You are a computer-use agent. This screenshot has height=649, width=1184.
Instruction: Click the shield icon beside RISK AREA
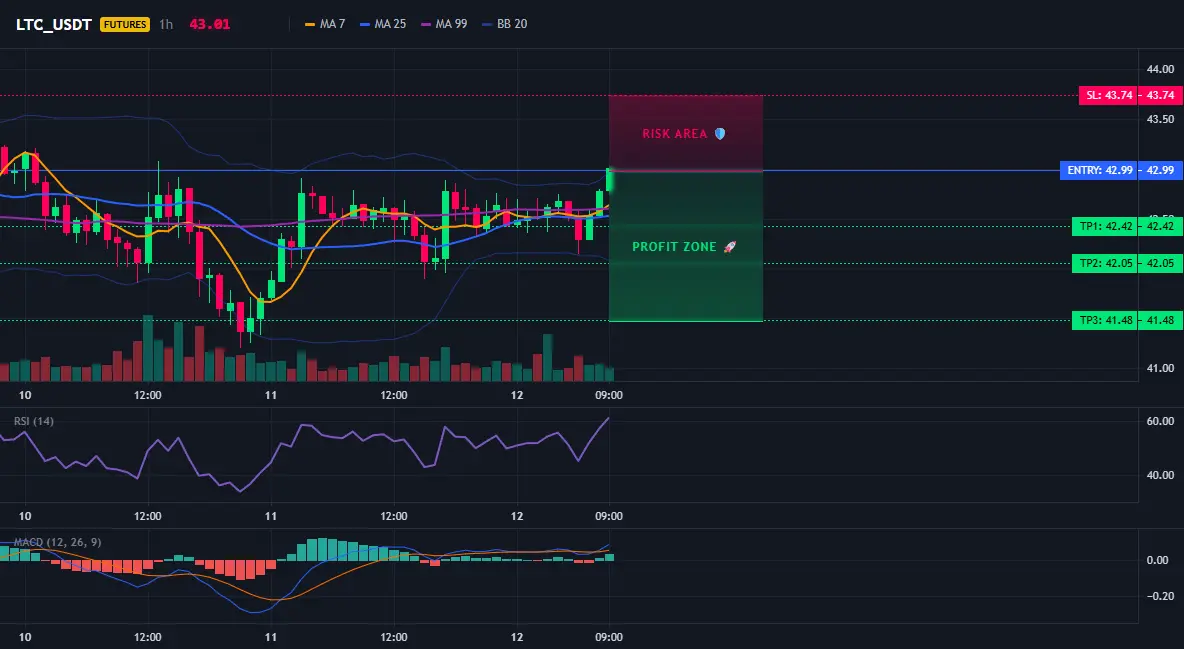pos(720,134)
